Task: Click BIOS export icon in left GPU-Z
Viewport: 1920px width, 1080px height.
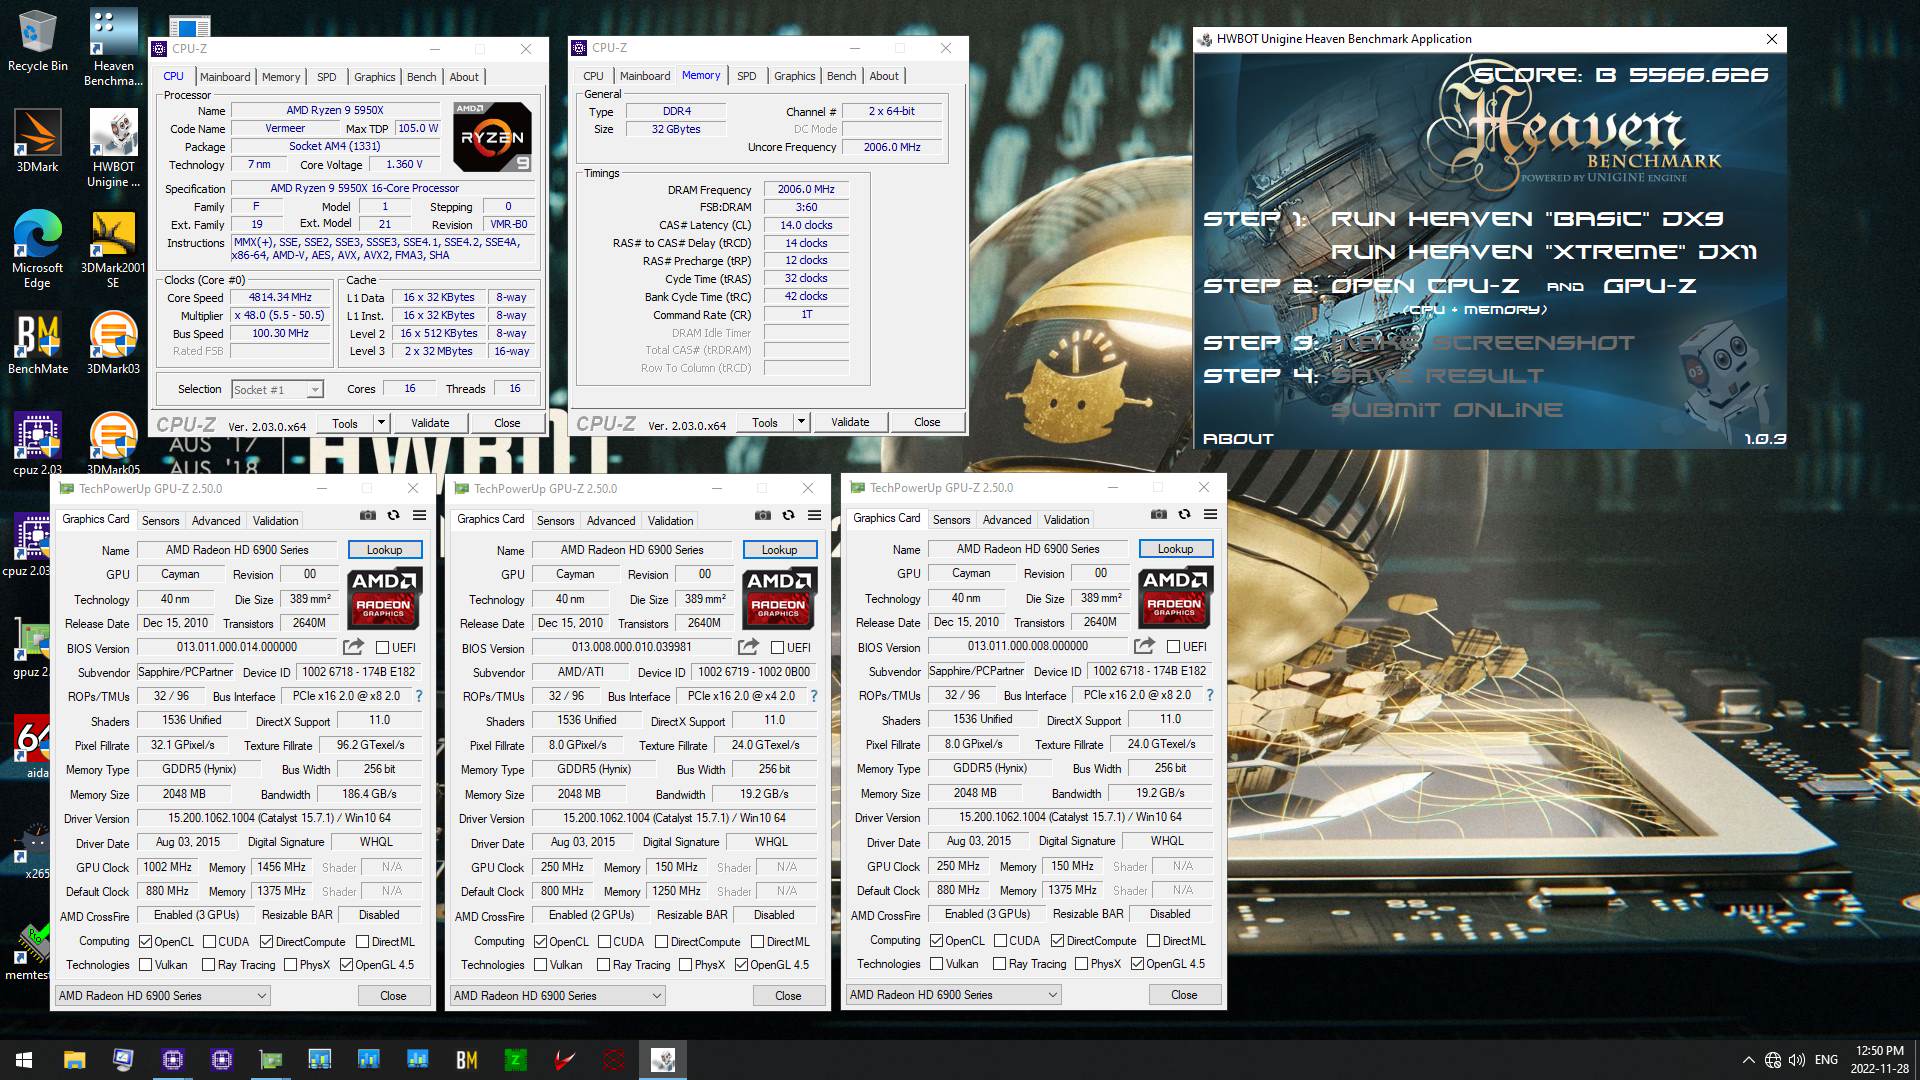Action: point(353,647)
